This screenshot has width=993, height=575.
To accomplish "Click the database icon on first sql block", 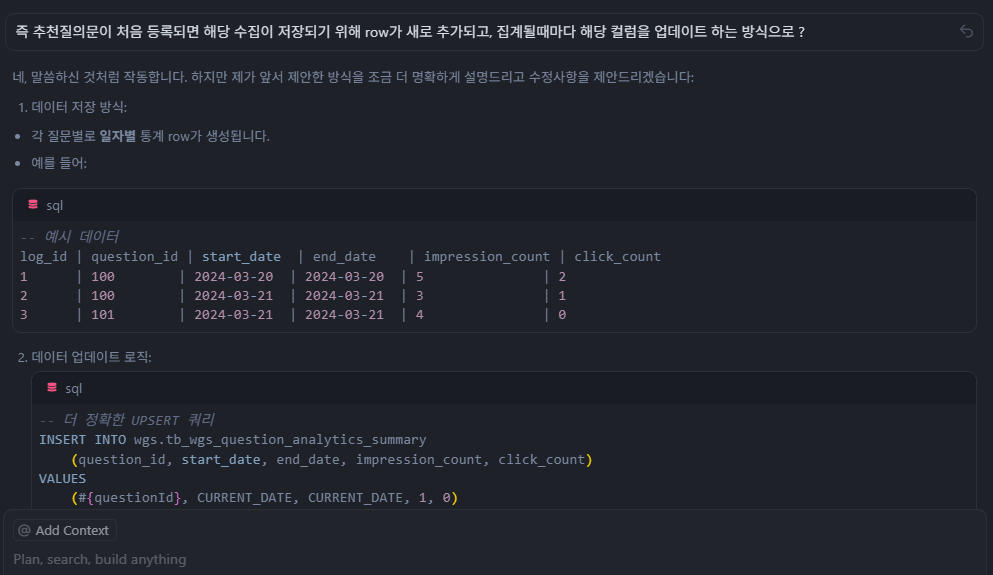I will click(x=33, y=205).
